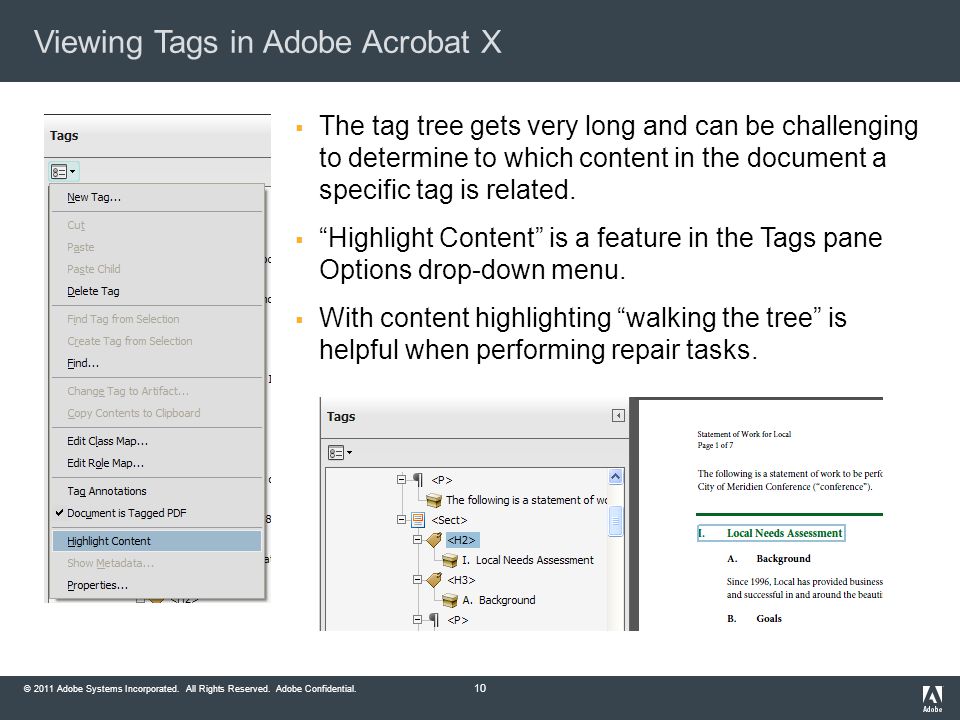Select the <H3> tag label
Viewport: 960px width, 720px height.
(x=462, y=580)
